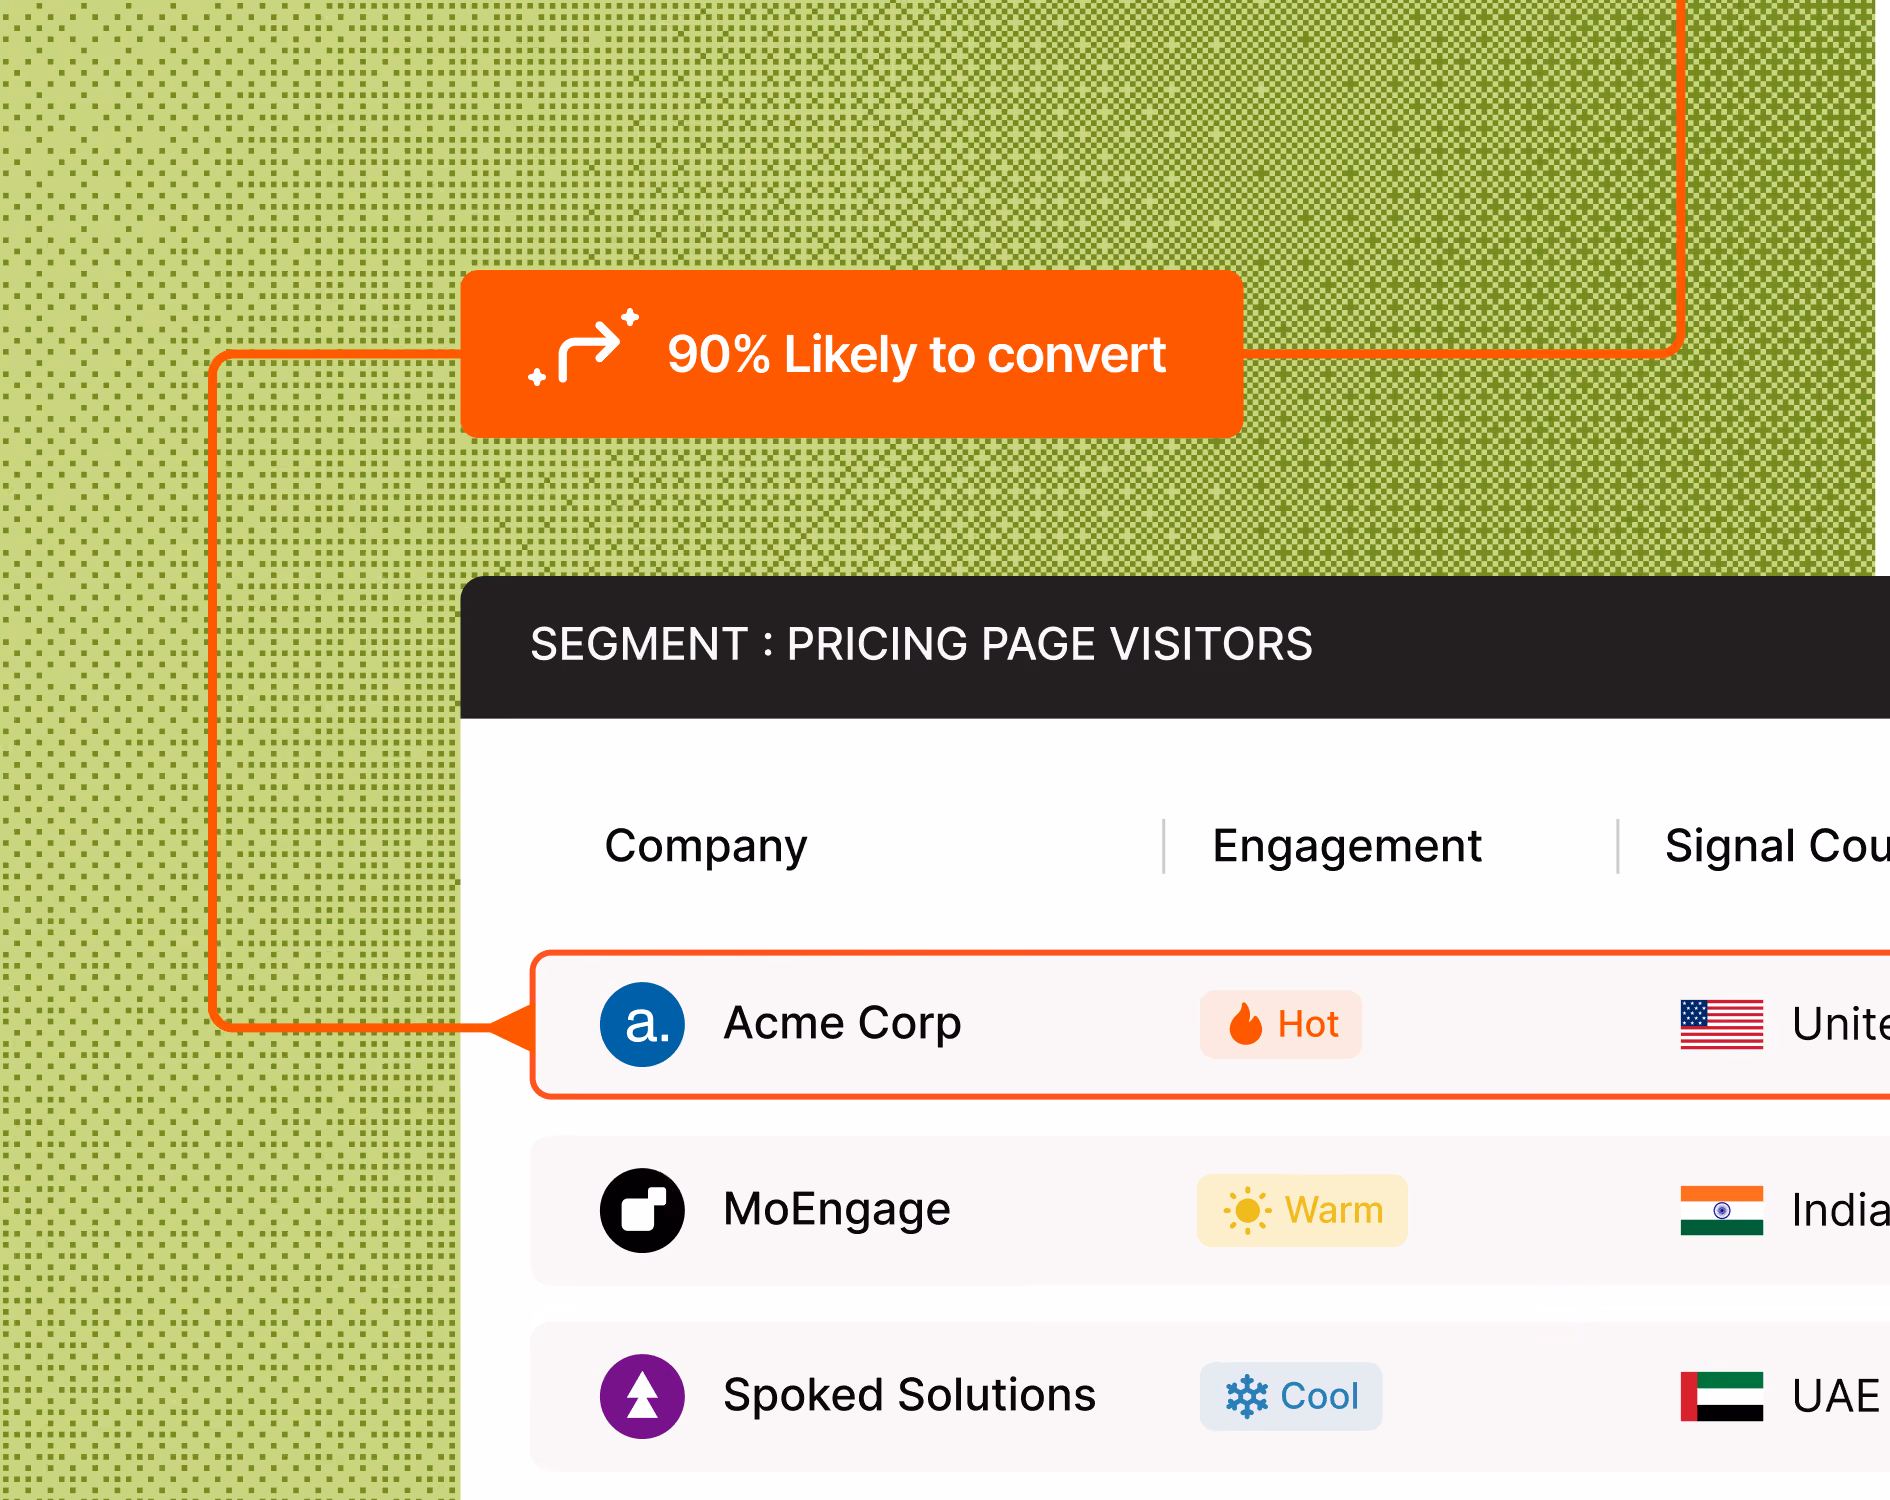Viewport: 1890px width, 1500px height.
Task: Click the Signal Count column header
Action: pos(1777,847)
